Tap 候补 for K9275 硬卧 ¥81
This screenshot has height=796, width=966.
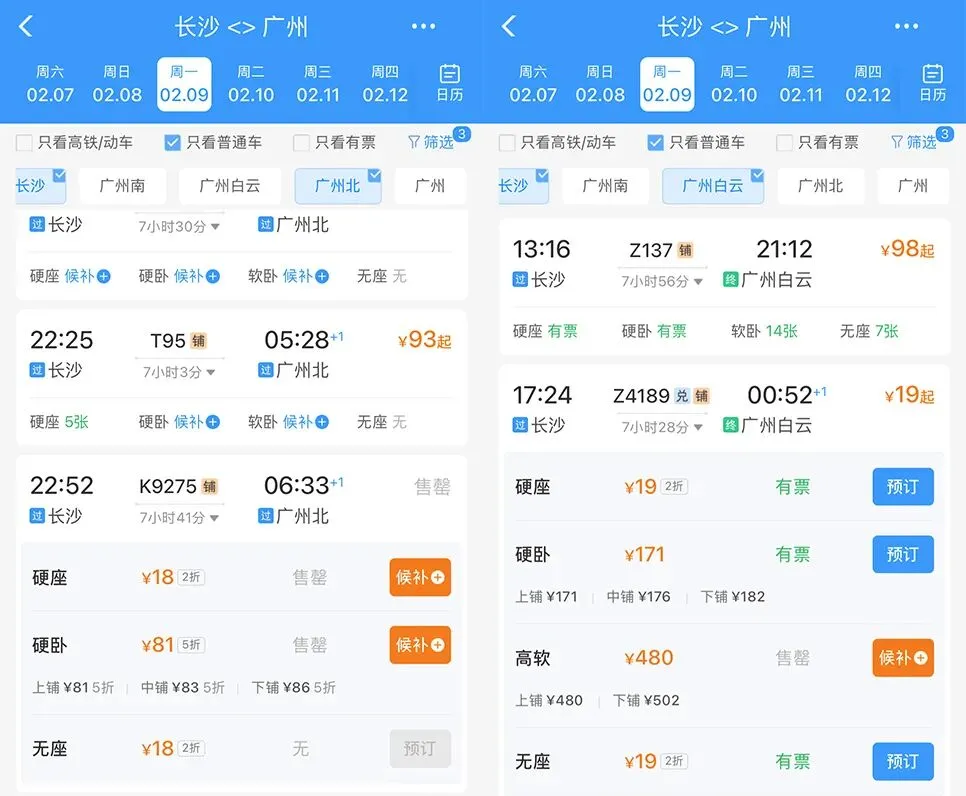coord(420,645)
